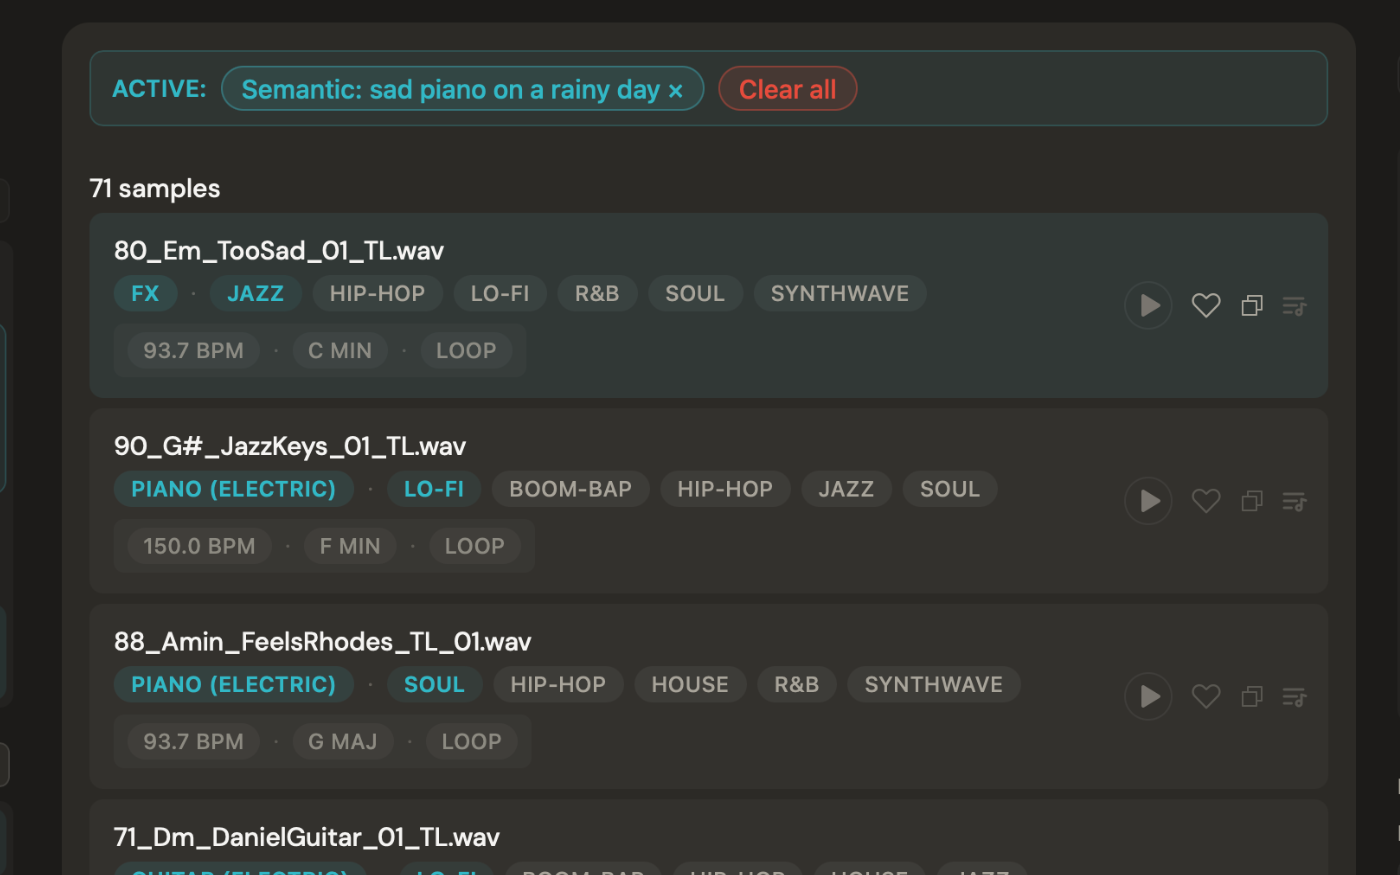
Task: Toggle favorite on the 88_Amin_FeelsRhodes sample
Action: [1206, 696]
